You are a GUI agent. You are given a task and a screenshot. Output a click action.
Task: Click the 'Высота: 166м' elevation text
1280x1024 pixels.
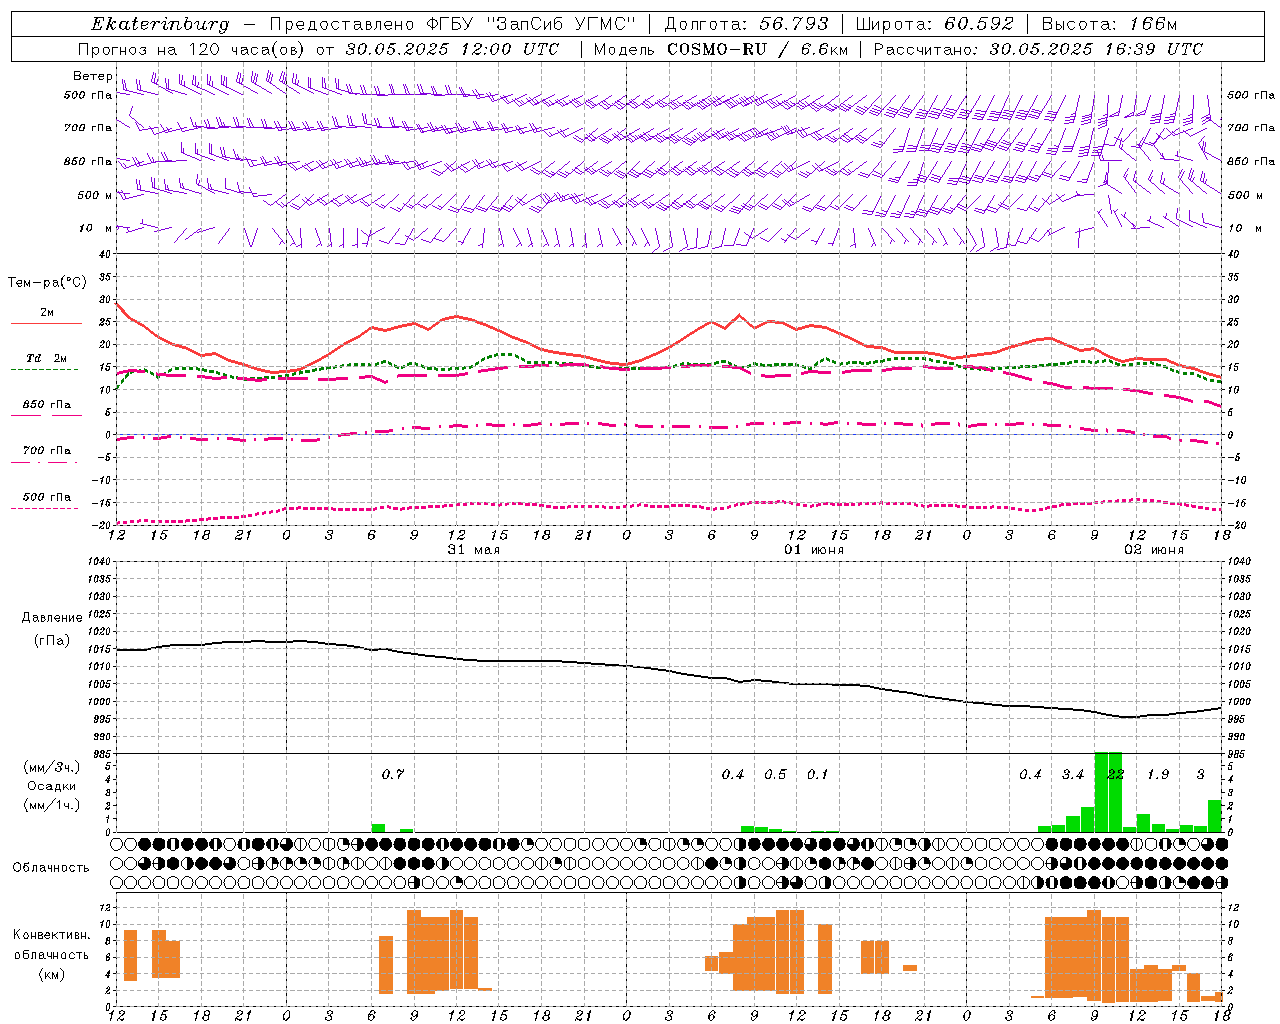tap(1109, 24)
